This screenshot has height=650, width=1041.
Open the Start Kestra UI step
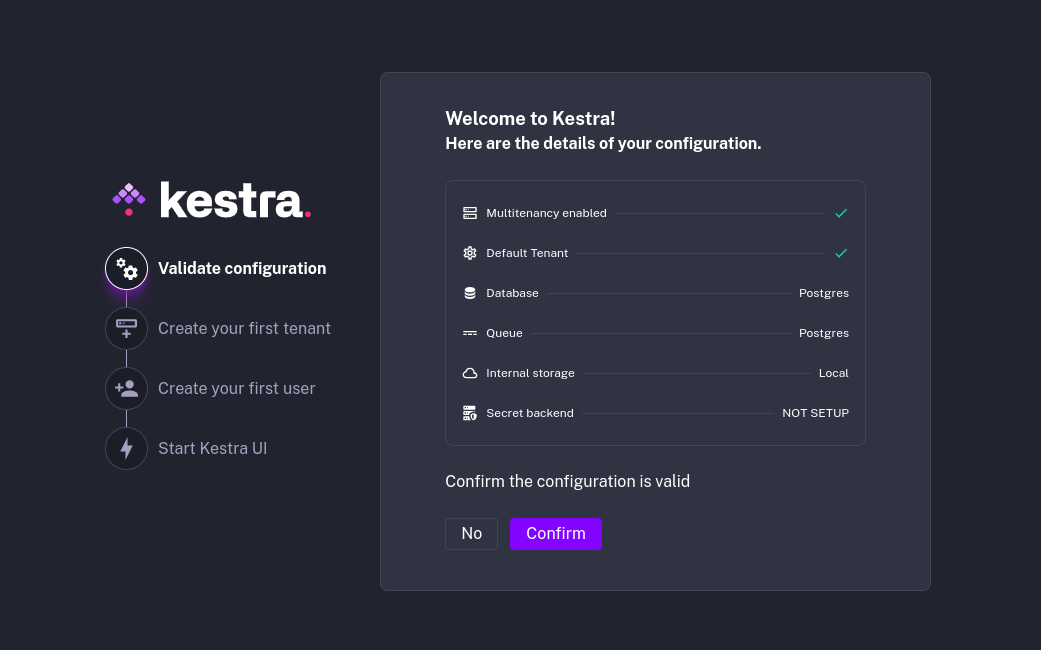tap(212, 448)
